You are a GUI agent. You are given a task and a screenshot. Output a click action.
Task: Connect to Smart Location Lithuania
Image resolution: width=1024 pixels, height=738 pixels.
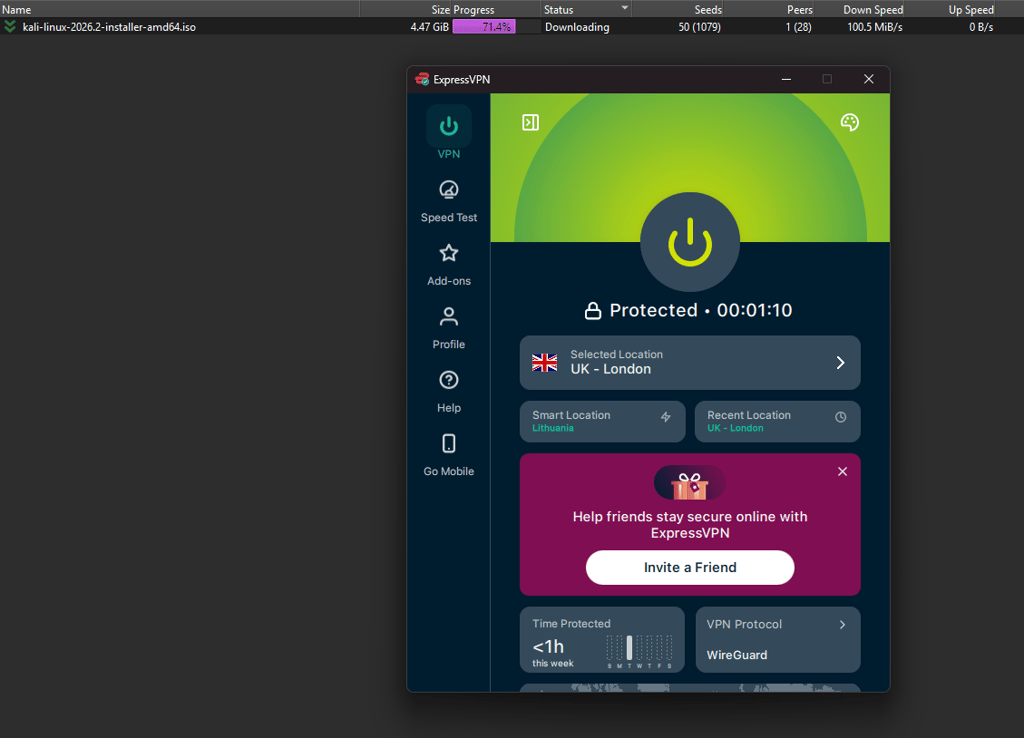pyautogui.click(x=602, y=421)
